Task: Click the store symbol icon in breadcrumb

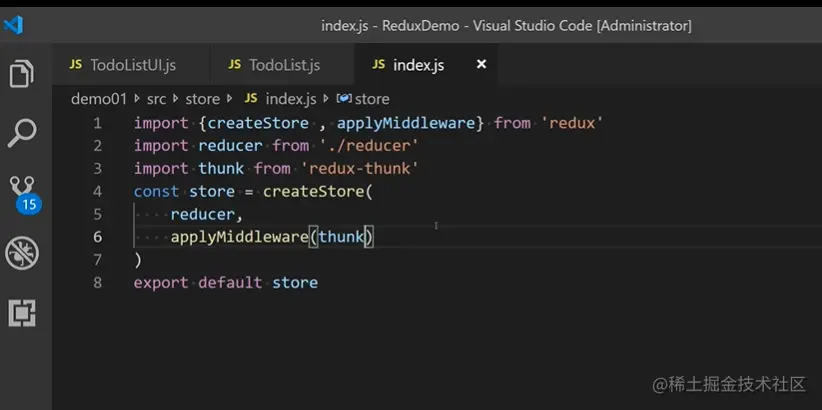Action: point(343,99)
